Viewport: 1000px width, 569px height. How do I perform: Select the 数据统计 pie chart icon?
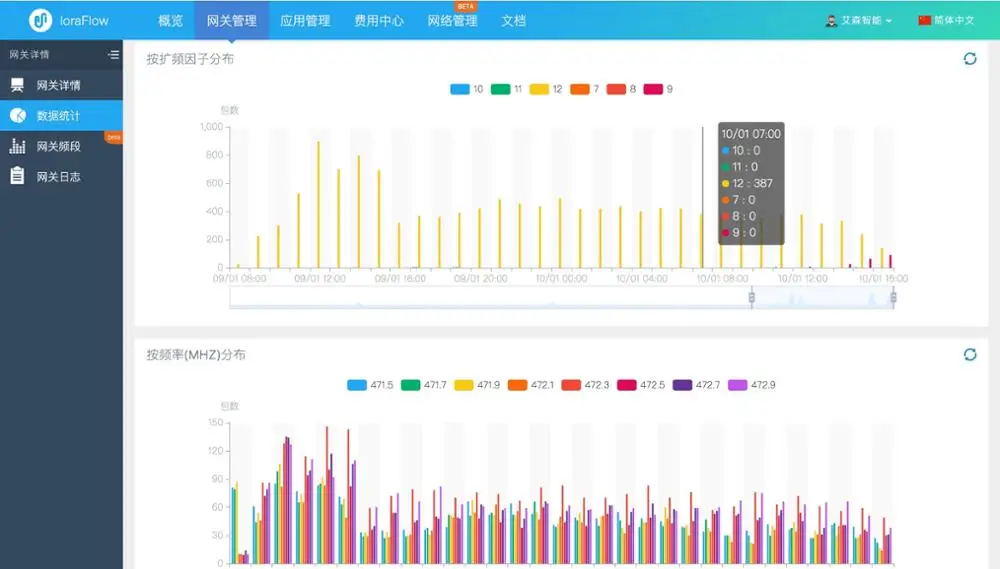coord(18,115)
